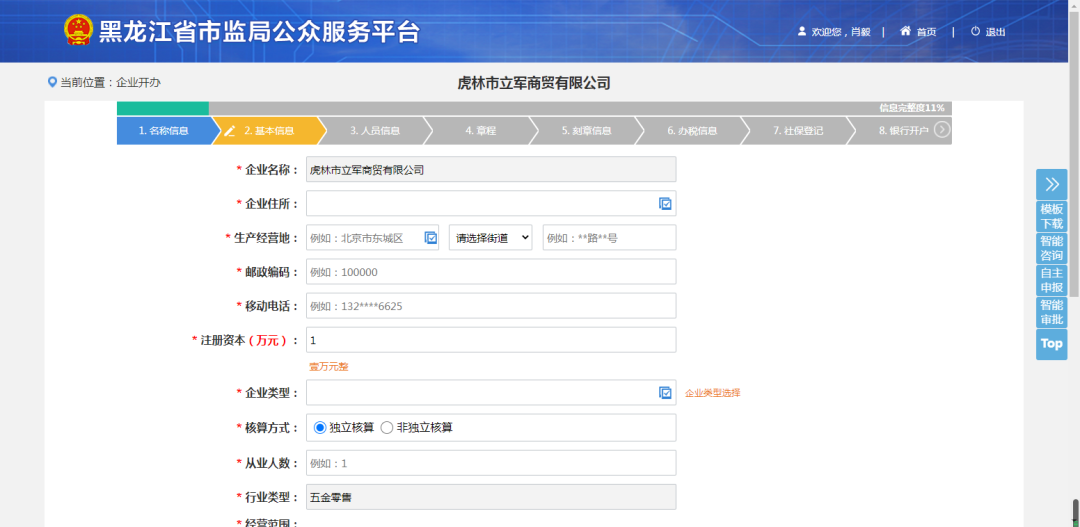Open 智能审批 from the side panel
Screen dimensions: 1080x527
coord(1052,313)
